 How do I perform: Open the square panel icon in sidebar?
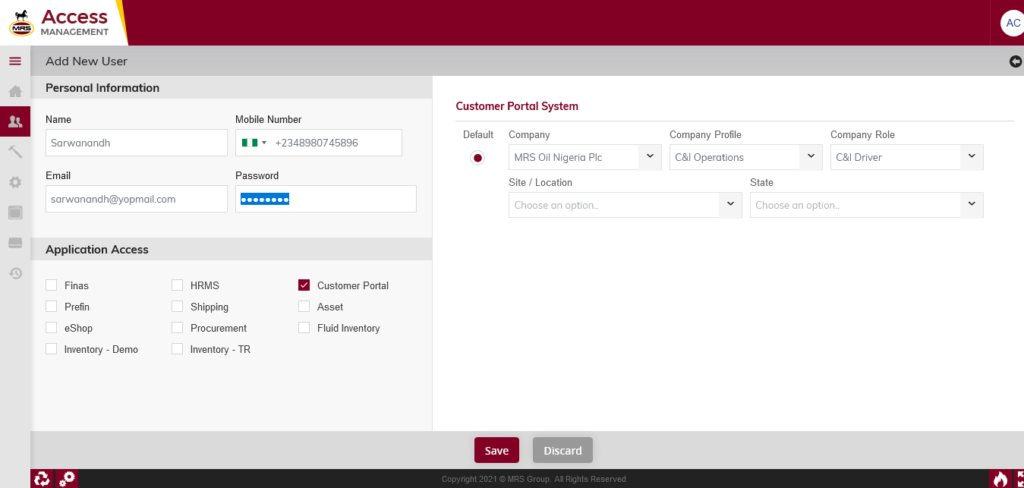click(x=15, y=212)
